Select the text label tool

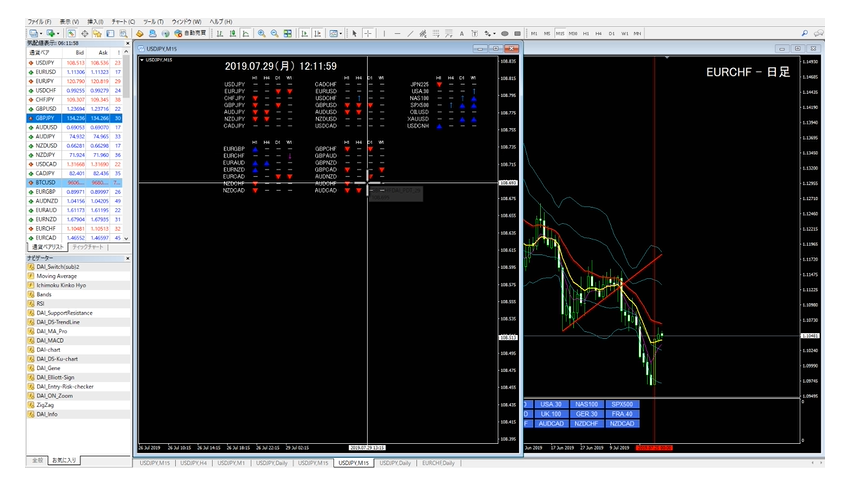474,34
